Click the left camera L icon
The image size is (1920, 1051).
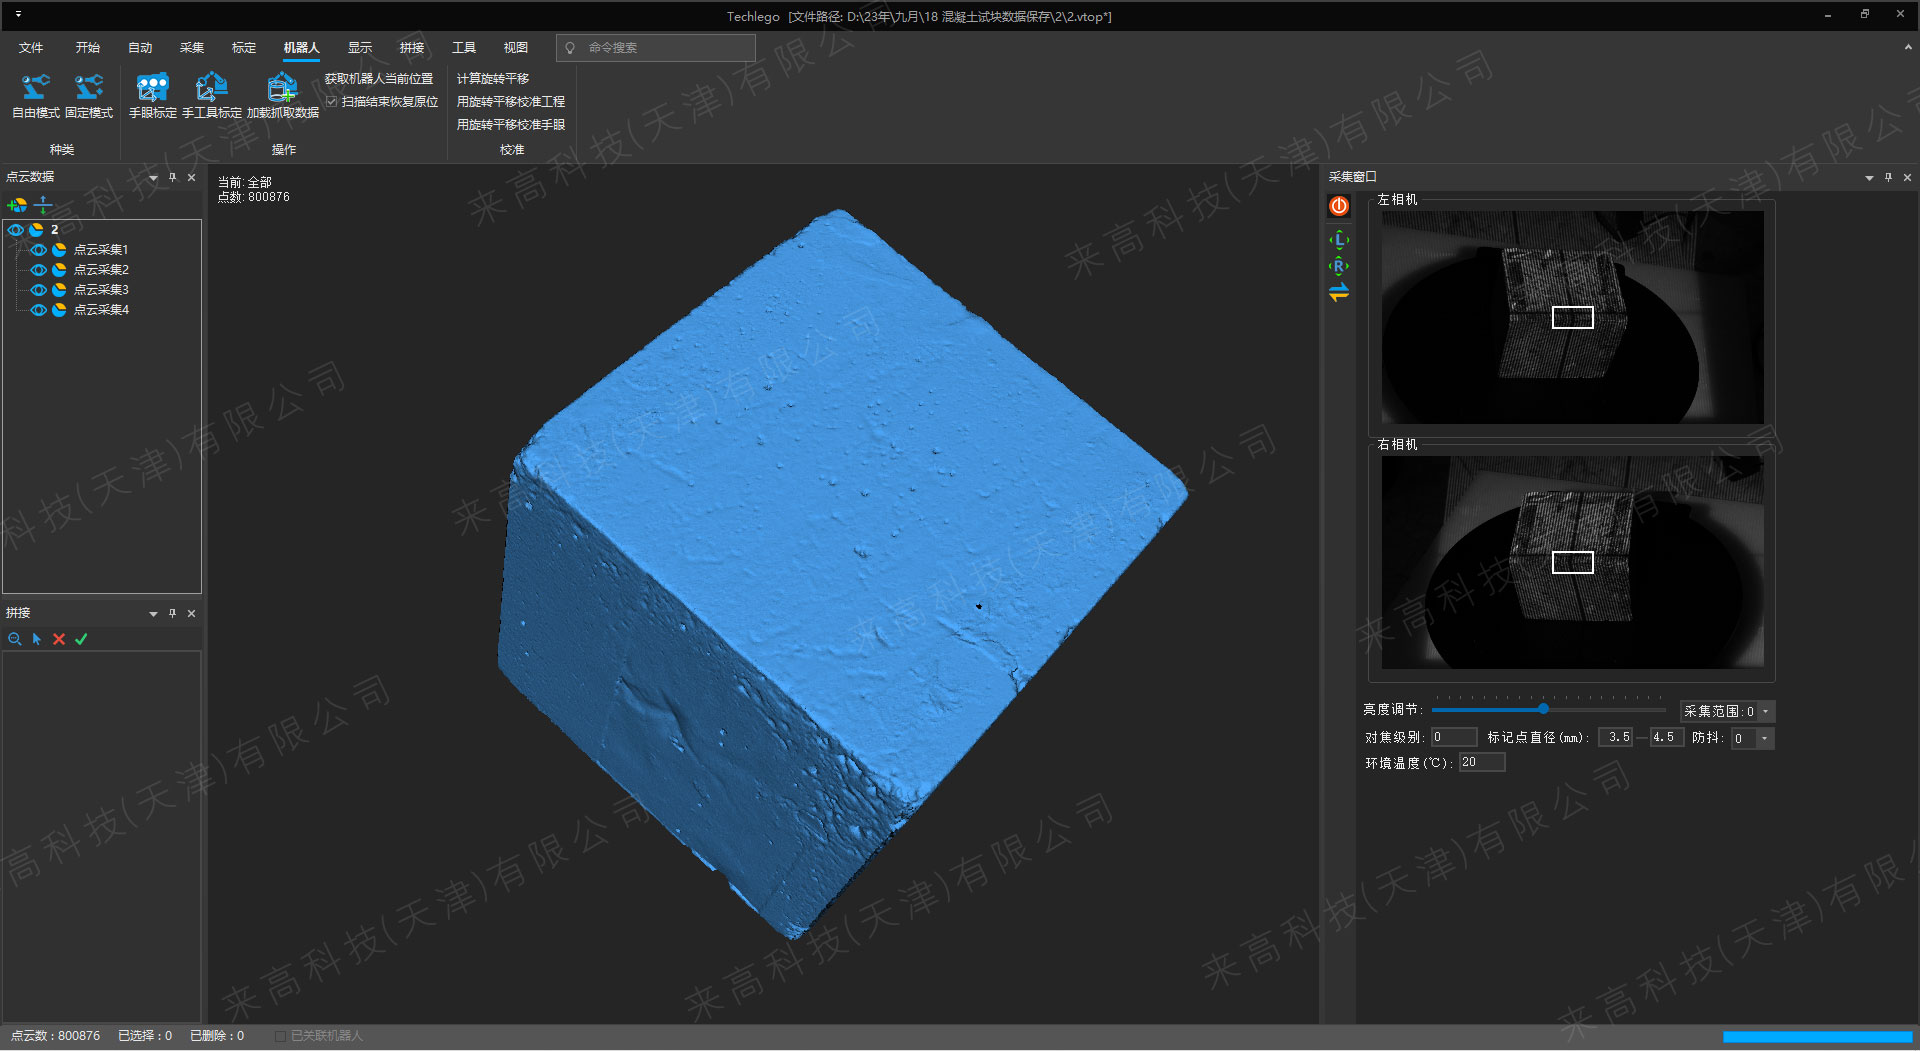(x=1339, y=240)
